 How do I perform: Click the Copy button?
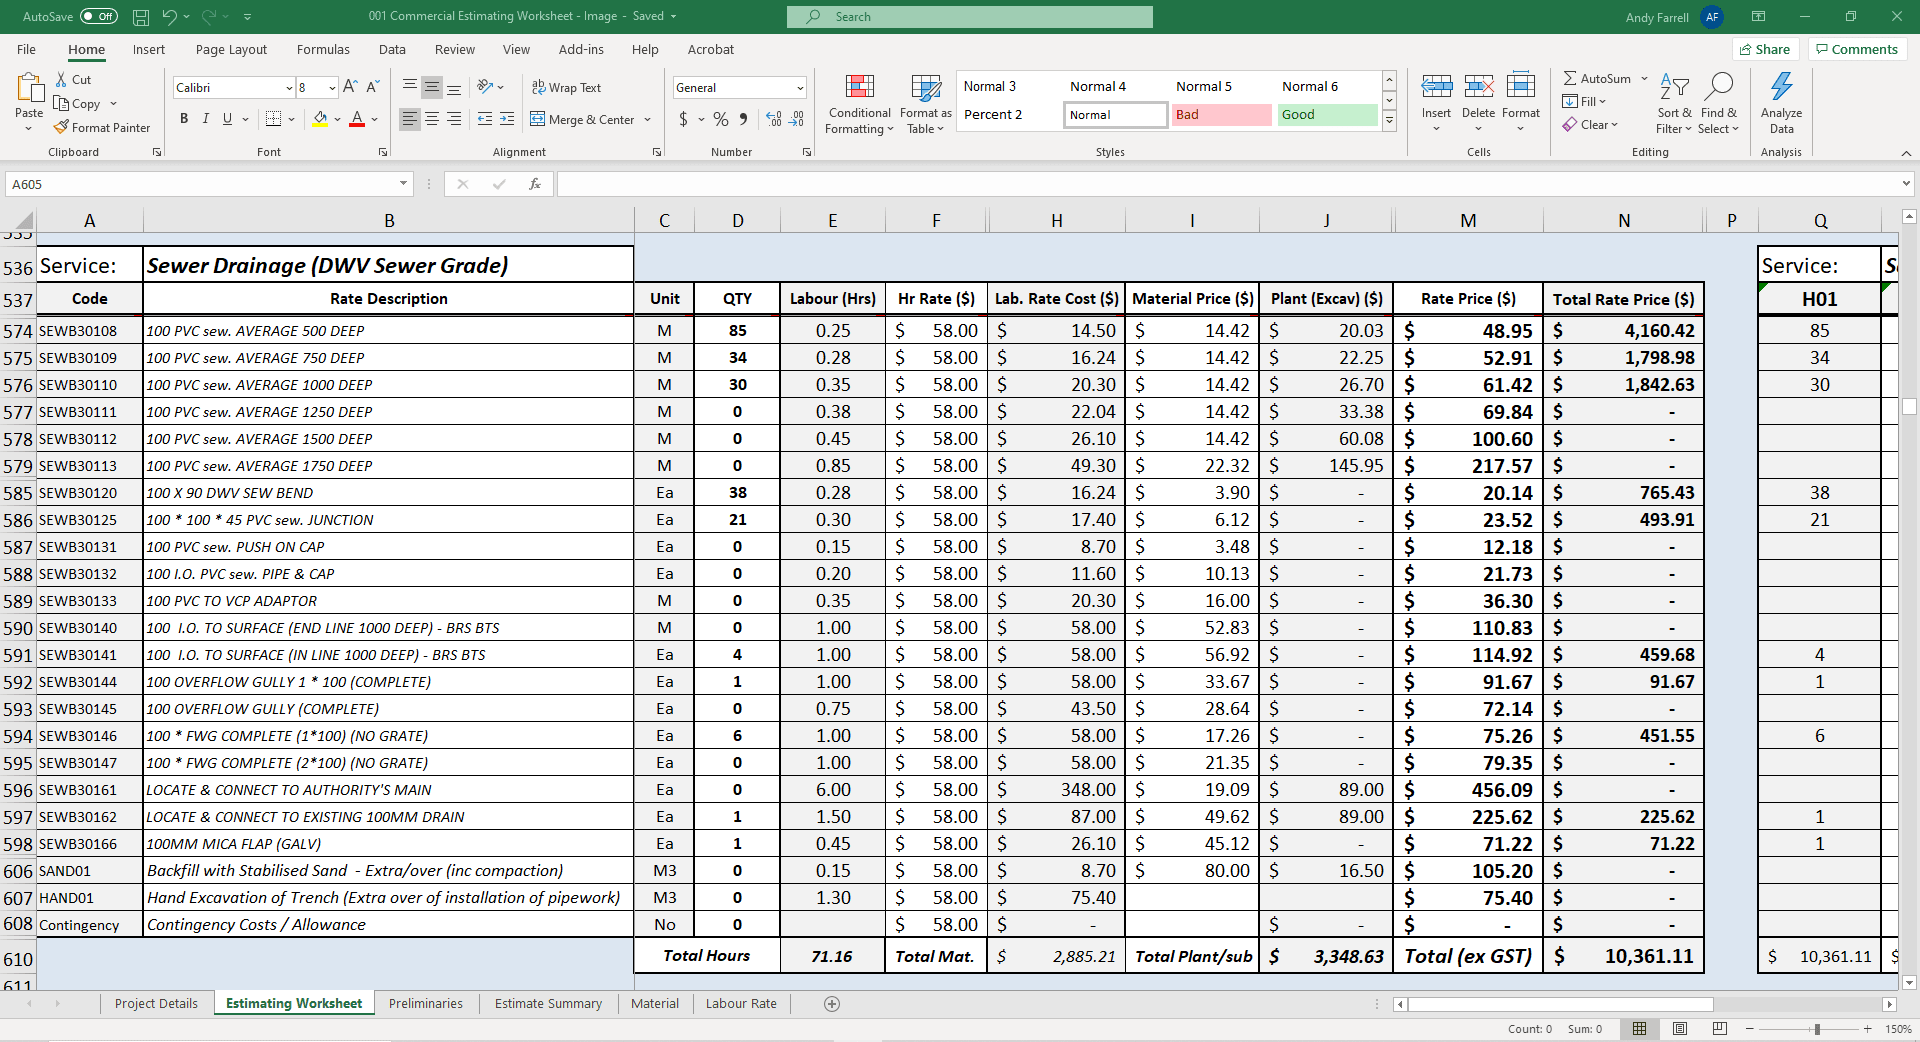78,104
